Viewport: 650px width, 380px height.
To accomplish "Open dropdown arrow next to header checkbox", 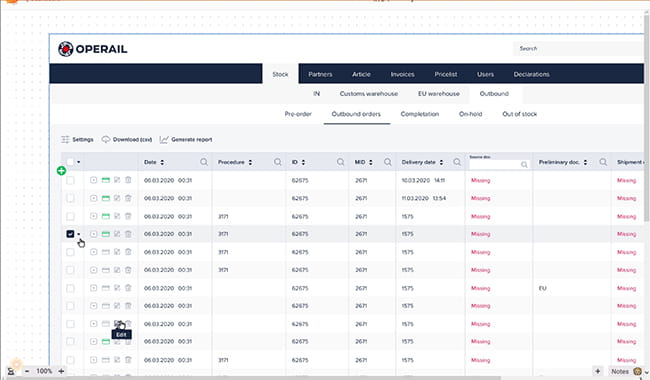I will point(78,162).
